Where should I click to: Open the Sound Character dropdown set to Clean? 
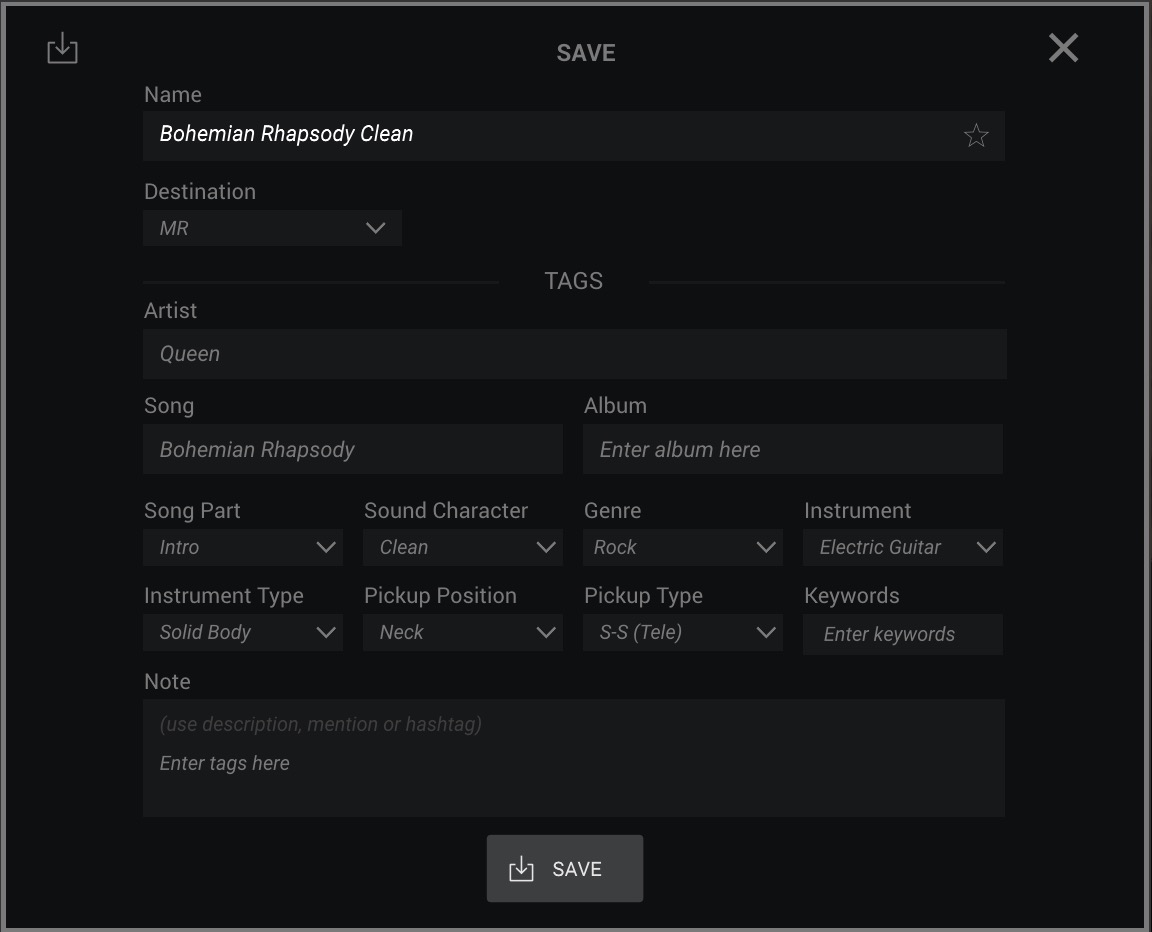pos(463,548)
